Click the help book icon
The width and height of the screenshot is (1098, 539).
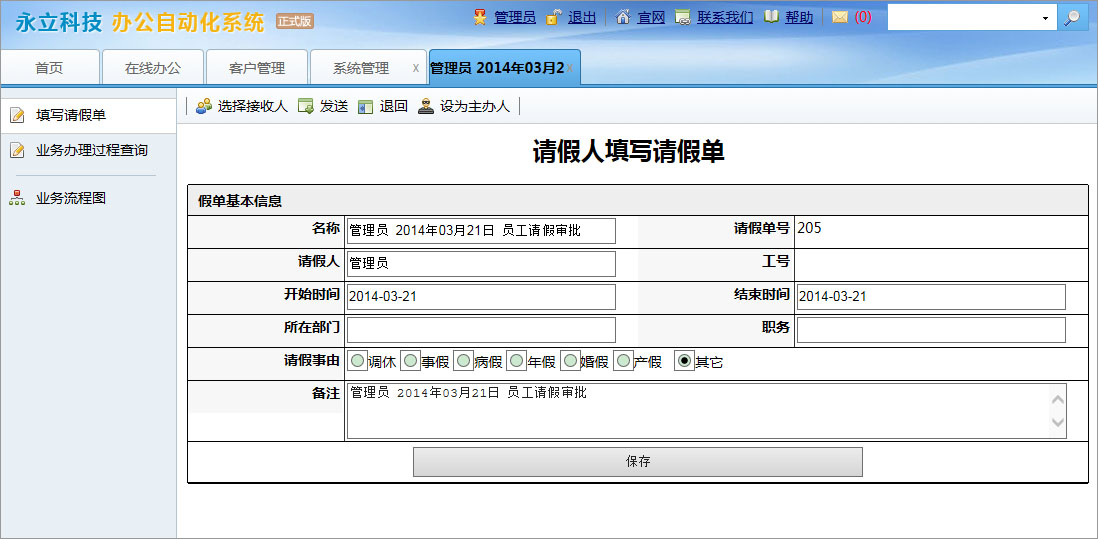coord(771,18)
